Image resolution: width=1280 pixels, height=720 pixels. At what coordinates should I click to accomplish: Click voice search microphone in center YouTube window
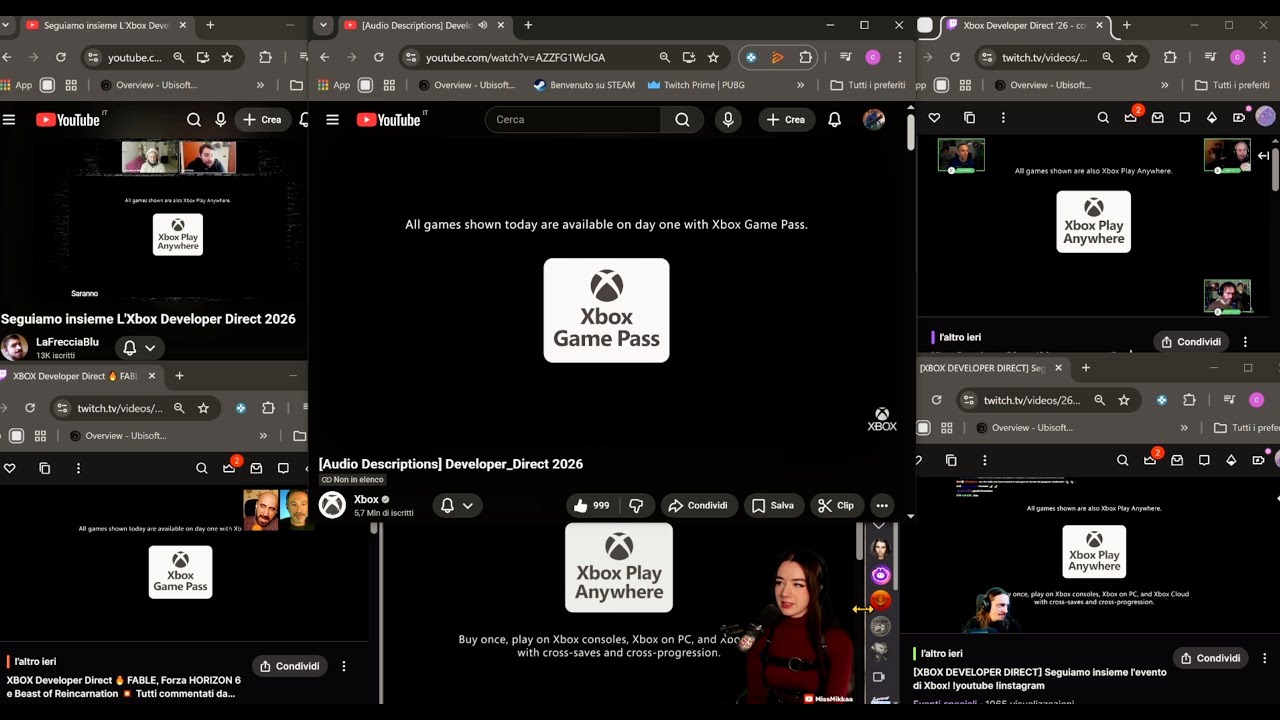point(728,120)
